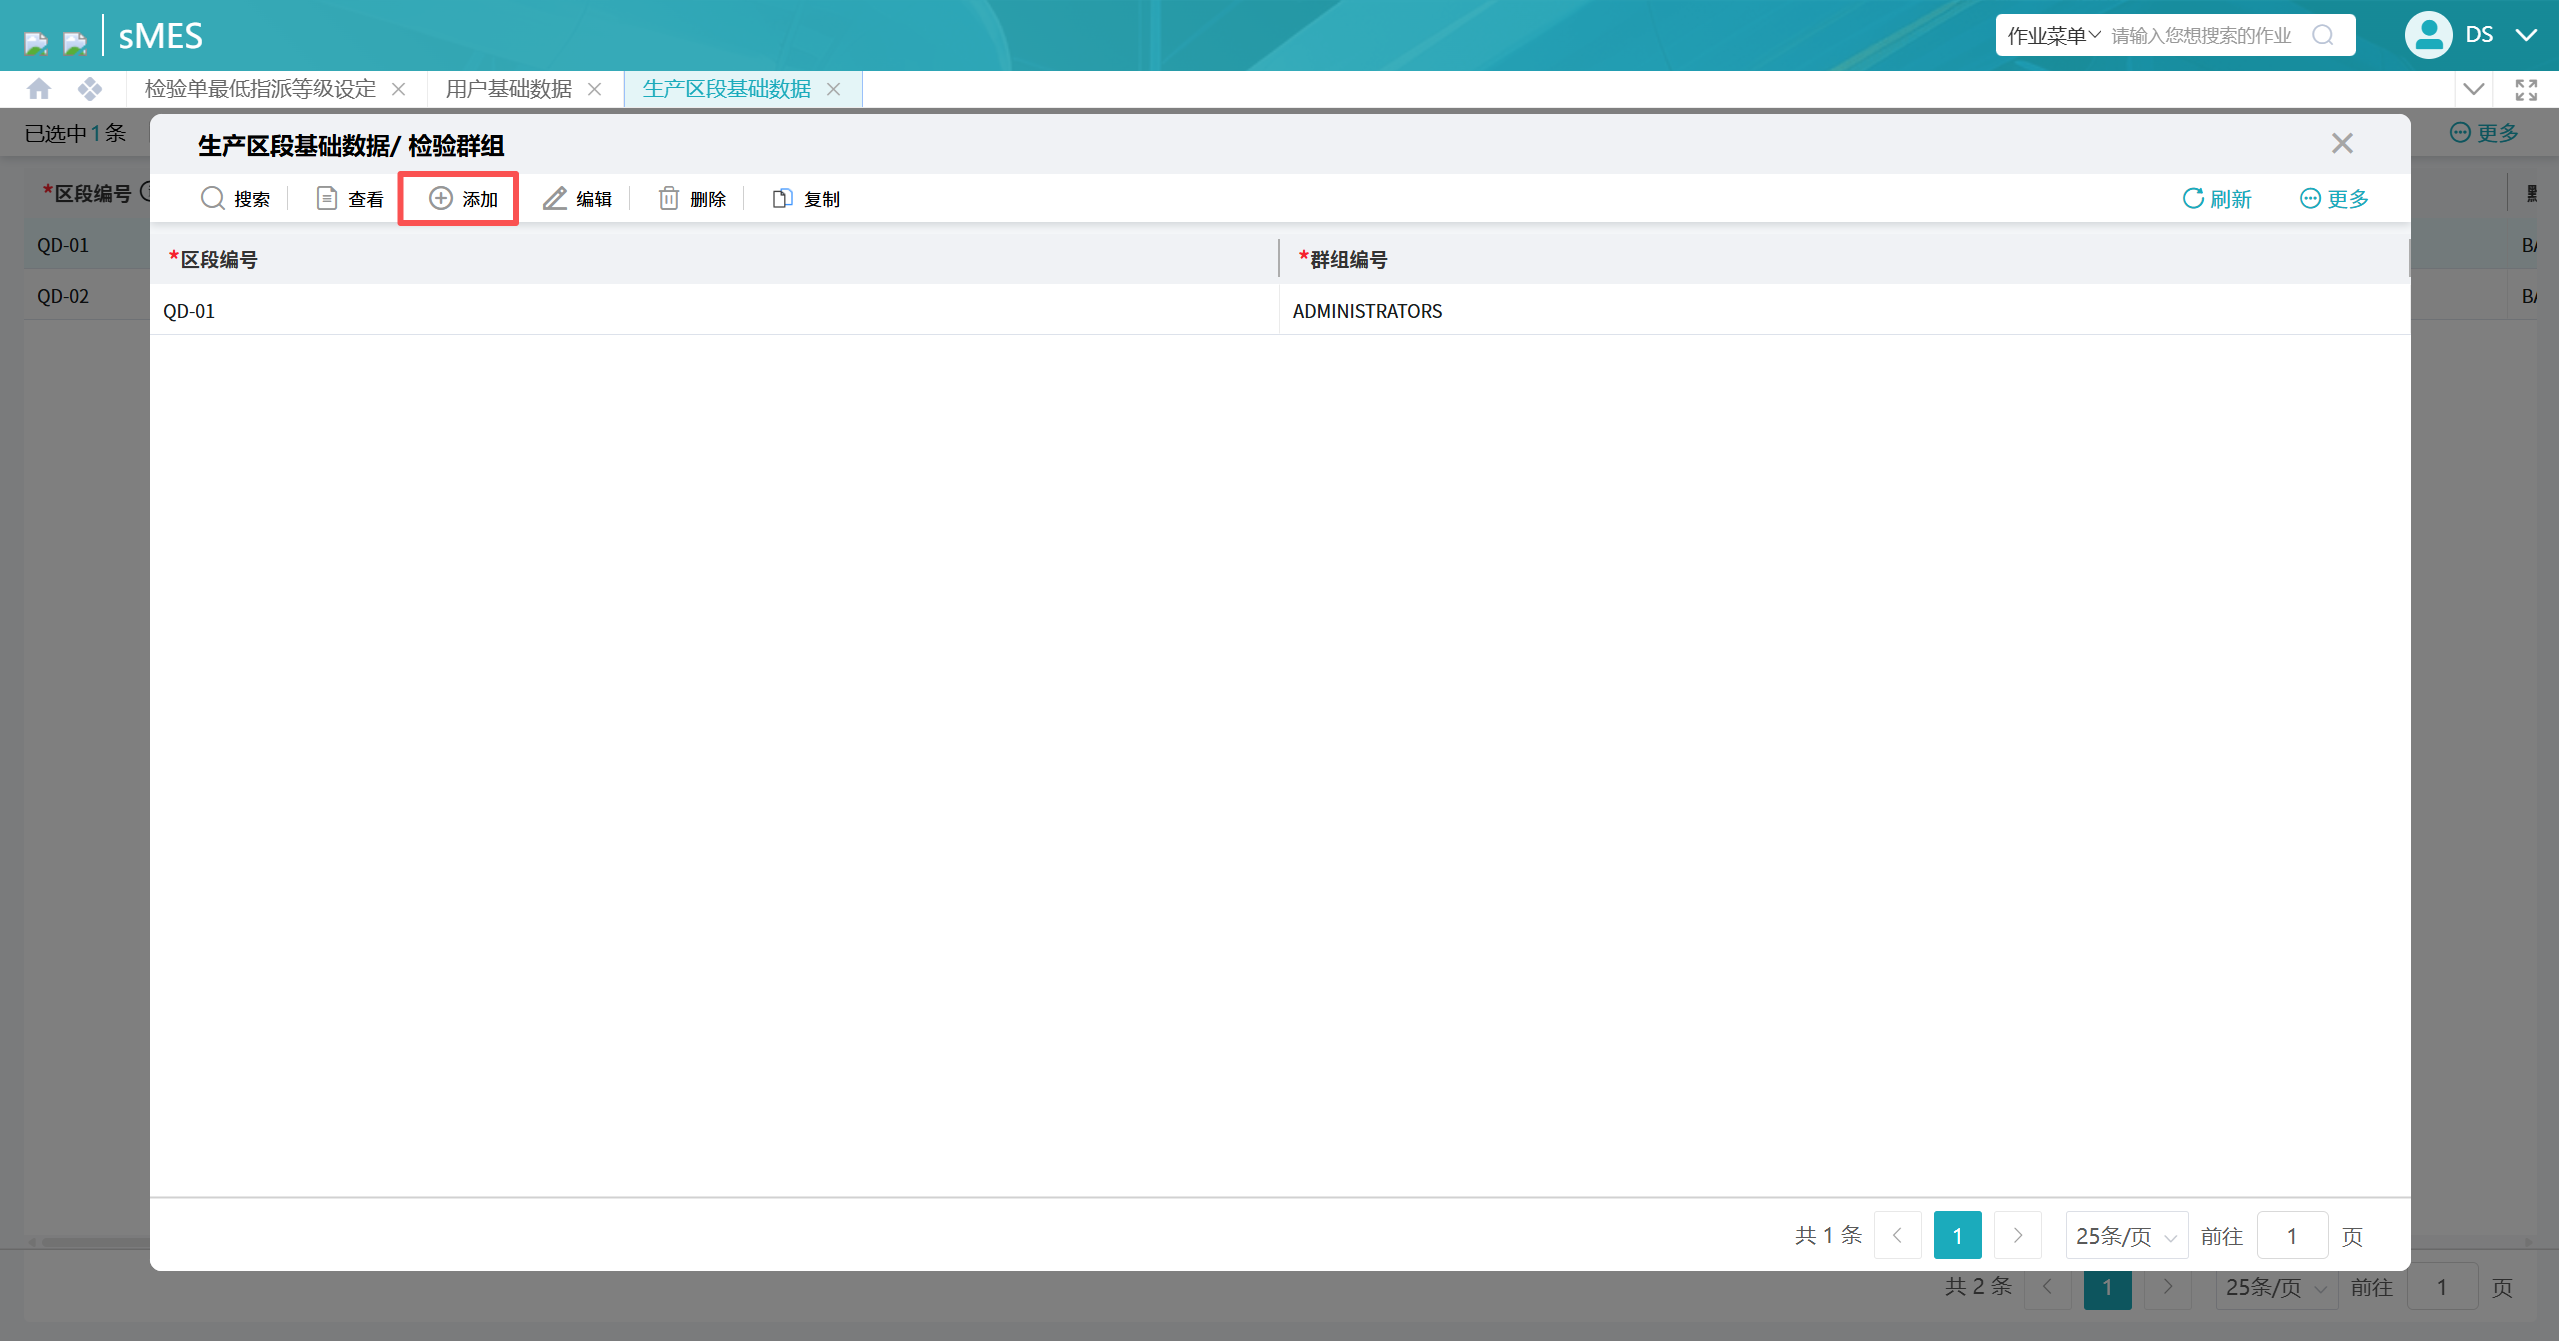Screen dimensions: 2559x1341
Task: Select the QD-01 ADMINISTRATORS row
Action: pyautogui.click(x=1279, y=311)
